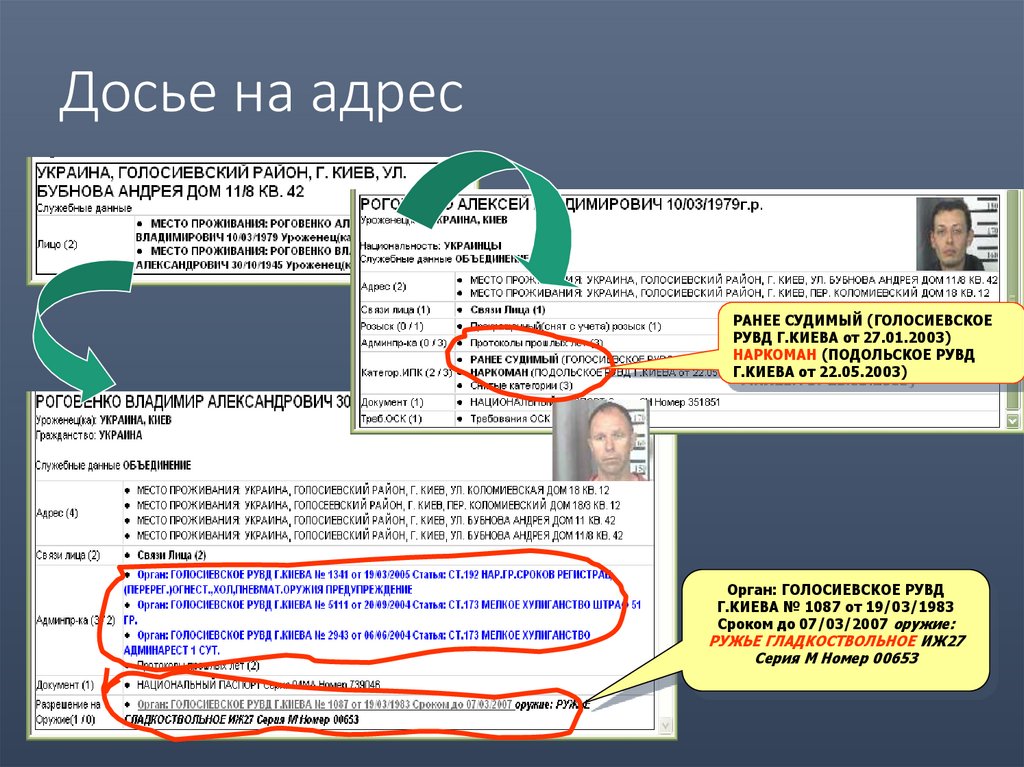Click bold "Связи Лица (2)" entry

pos(172,555)
